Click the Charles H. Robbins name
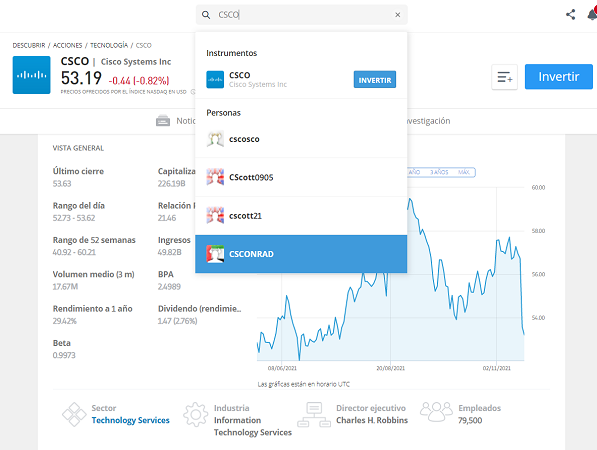This screenshot has height=450, width=597. [372, 420]
